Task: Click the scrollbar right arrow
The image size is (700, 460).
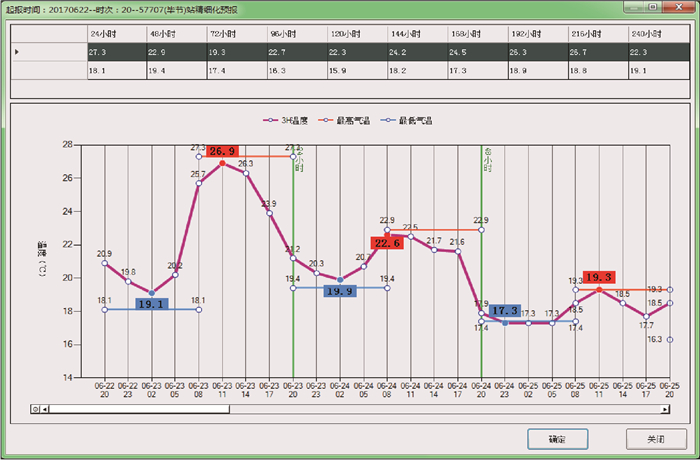Action: coord(665,409)
